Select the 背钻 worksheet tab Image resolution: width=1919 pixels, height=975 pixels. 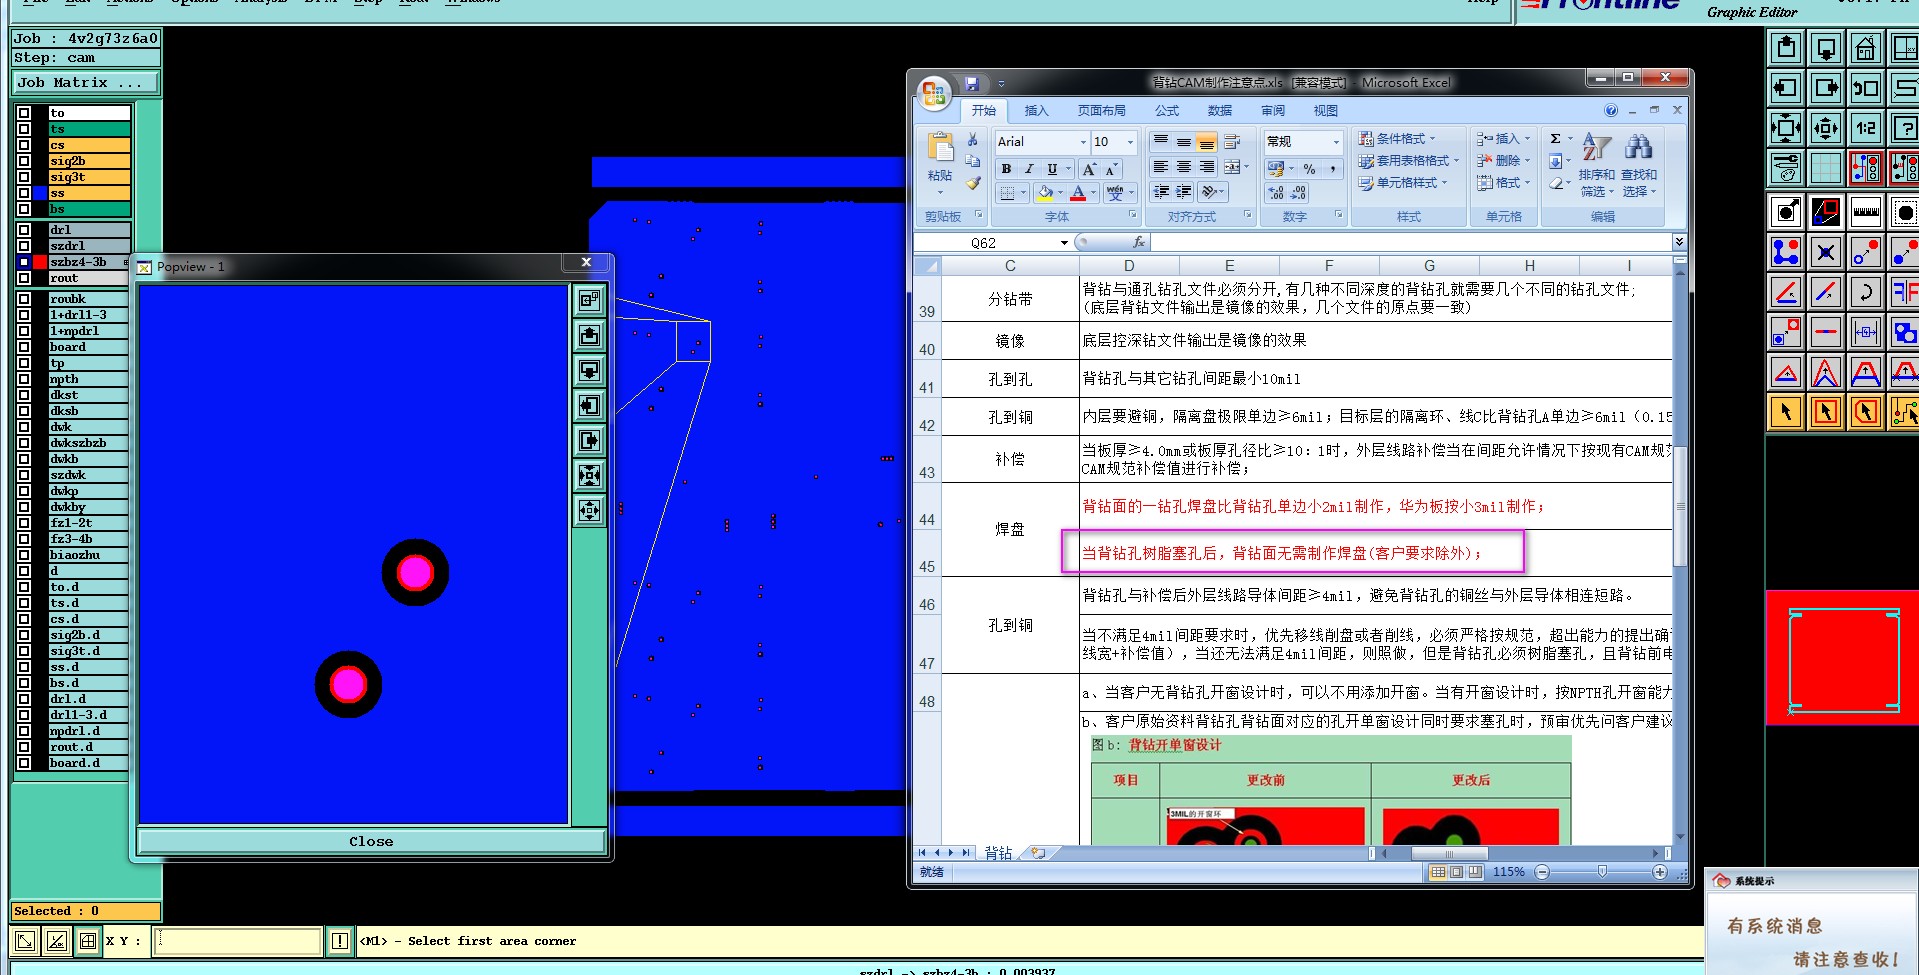pos(998,853)
